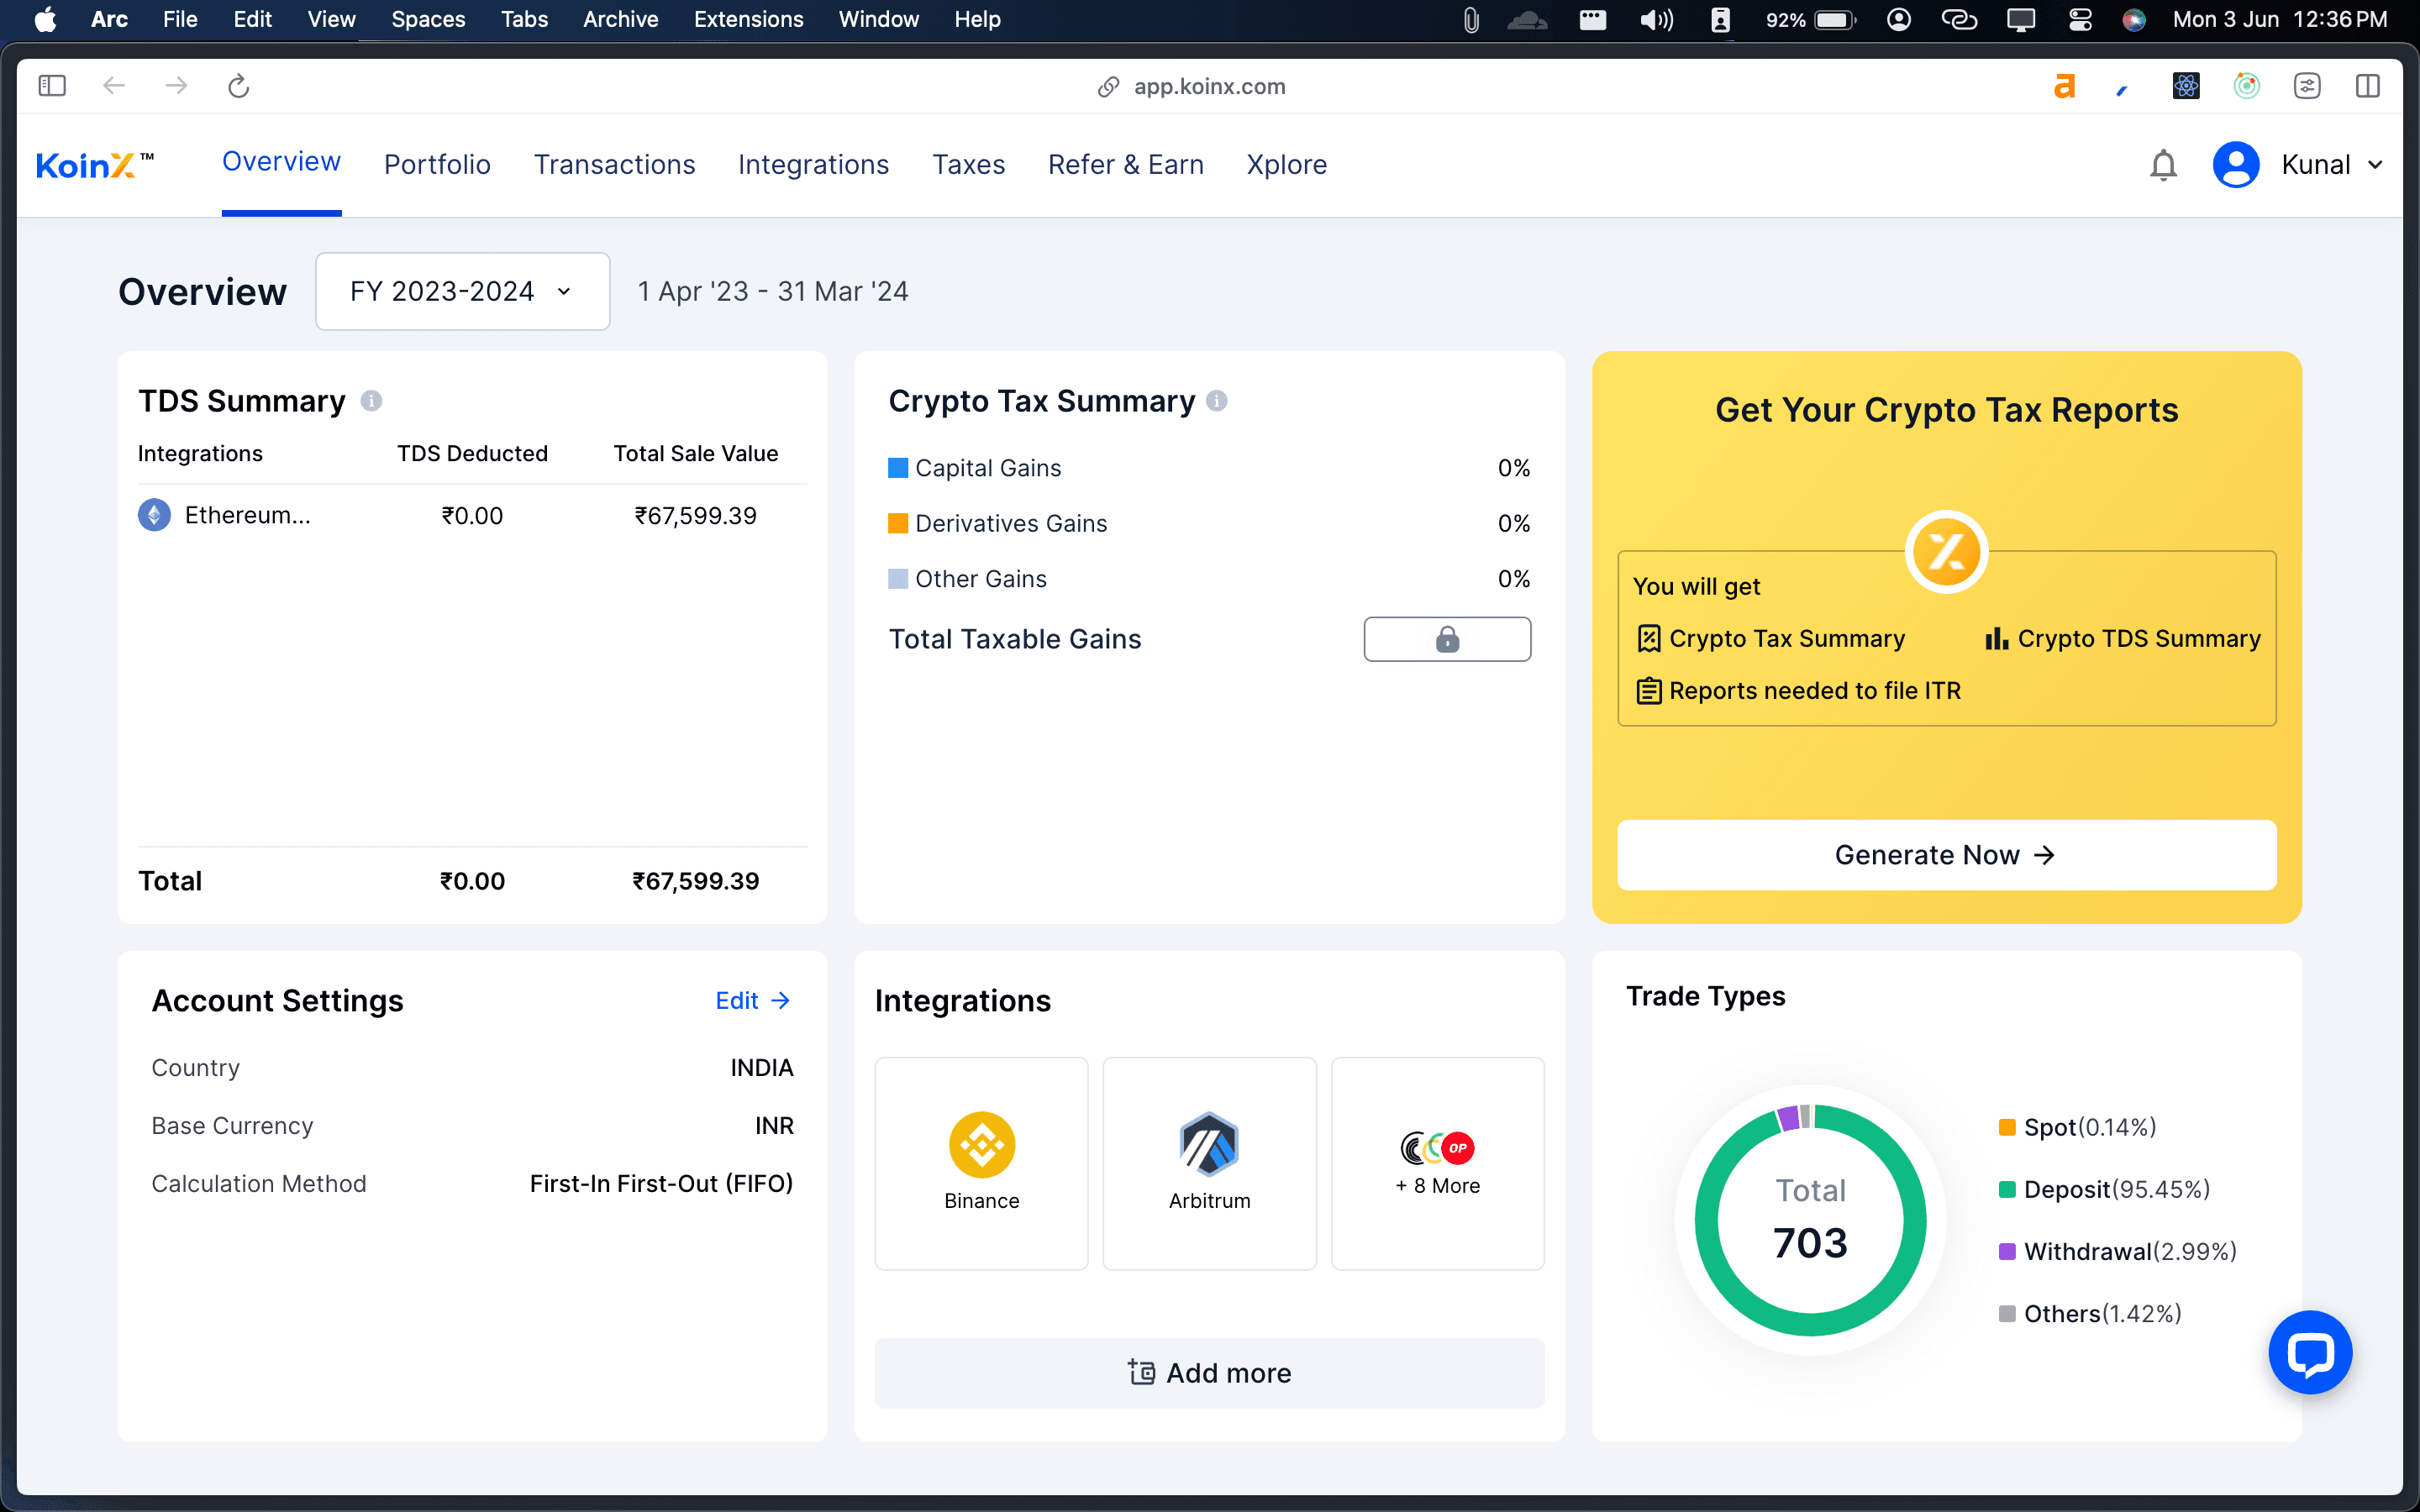Open macOS Control Center toggle icon
2420x1512 pixels.
point(2080,20)
